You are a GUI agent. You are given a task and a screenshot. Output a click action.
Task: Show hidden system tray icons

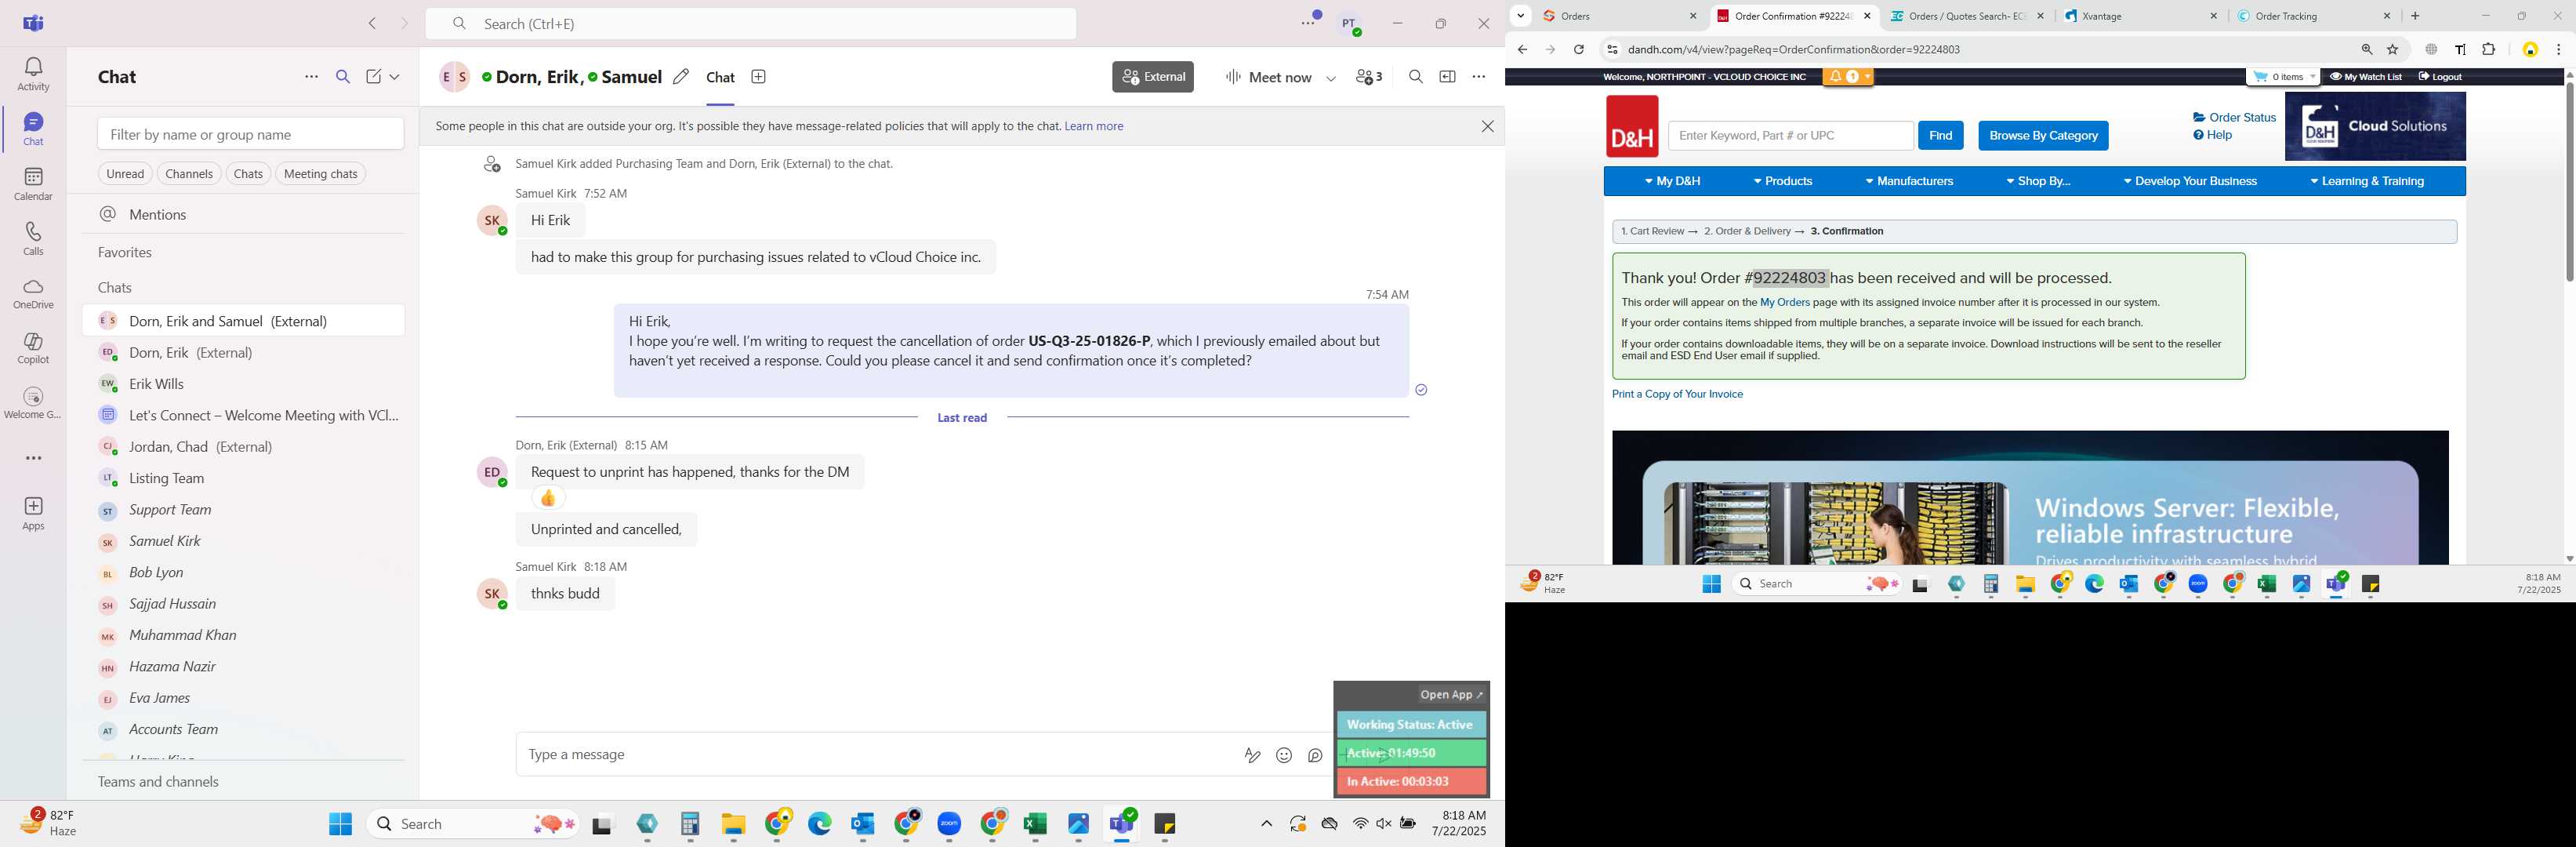(x=1266, y=824)
